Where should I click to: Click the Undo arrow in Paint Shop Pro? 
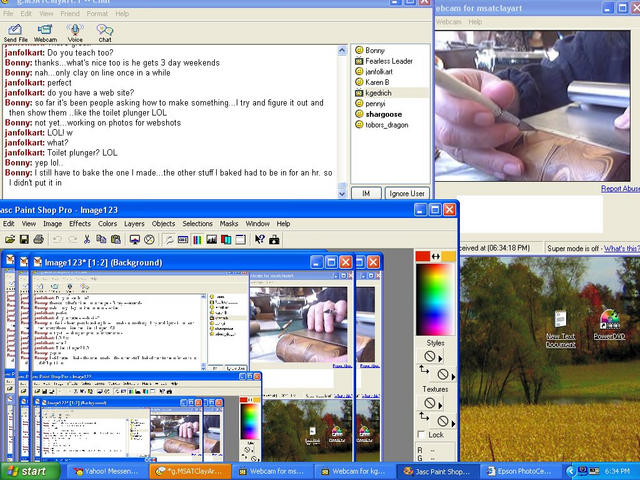[x=57, y=239]
